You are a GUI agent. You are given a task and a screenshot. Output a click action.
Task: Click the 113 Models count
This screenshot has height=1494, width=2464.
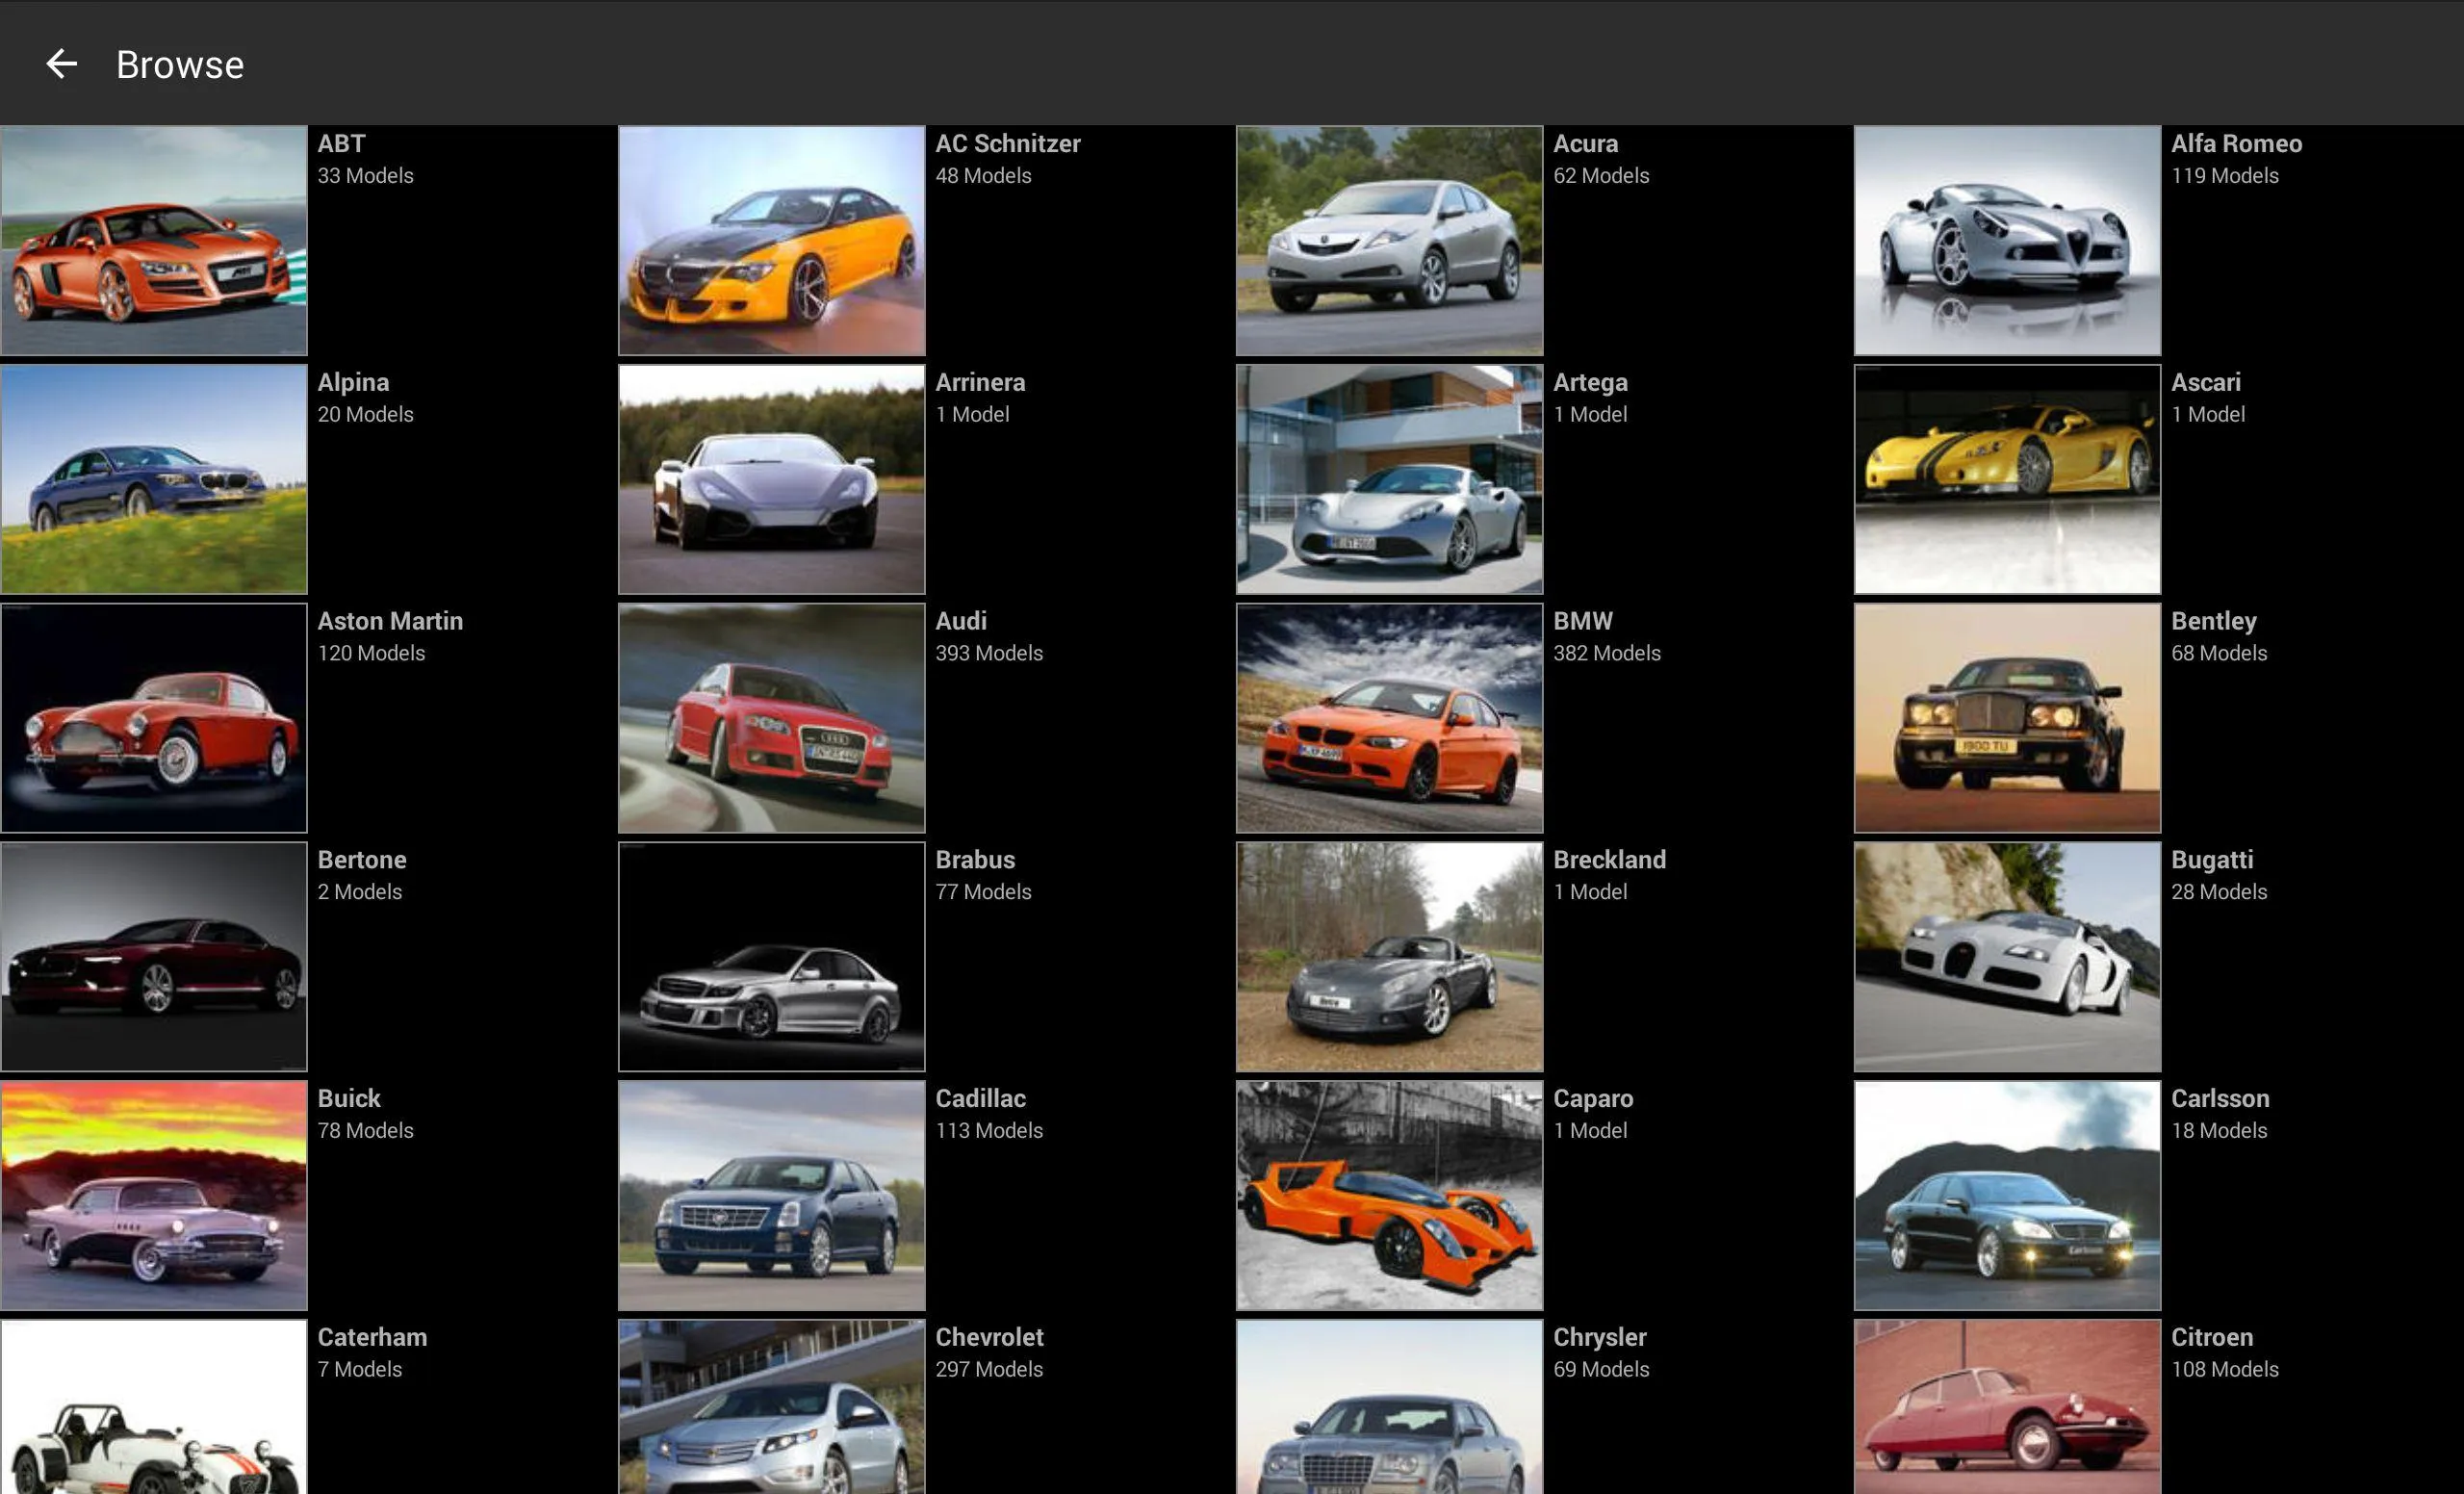tap(989, 1131)
